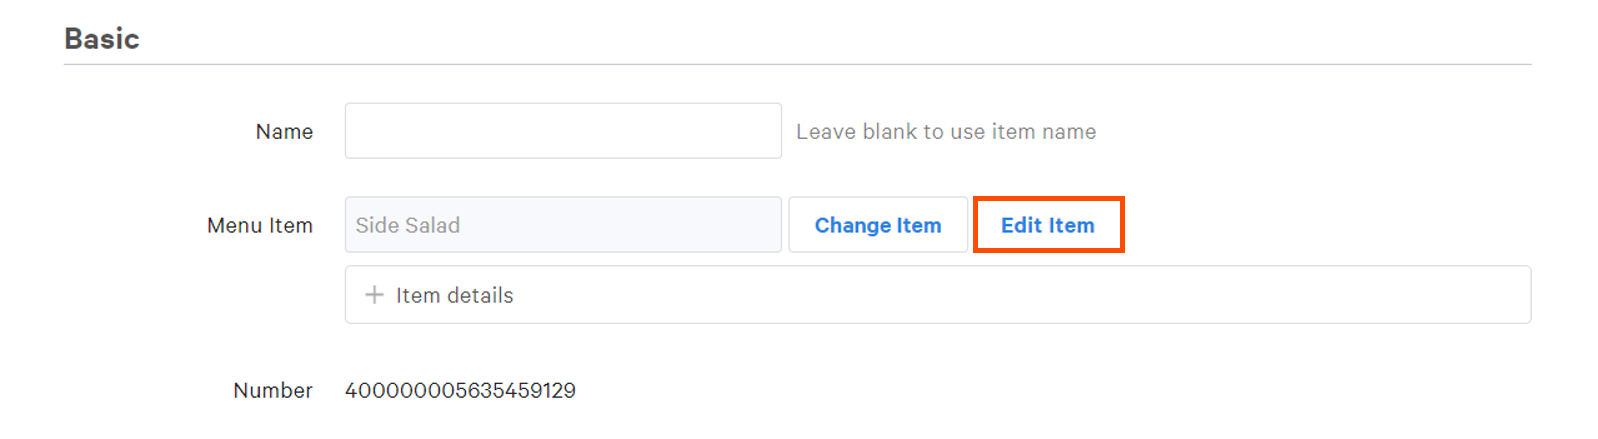Viewport: 1598px width, 439px height.
Task: Expand the plus icon beside Item details
Action: (374, 295)
